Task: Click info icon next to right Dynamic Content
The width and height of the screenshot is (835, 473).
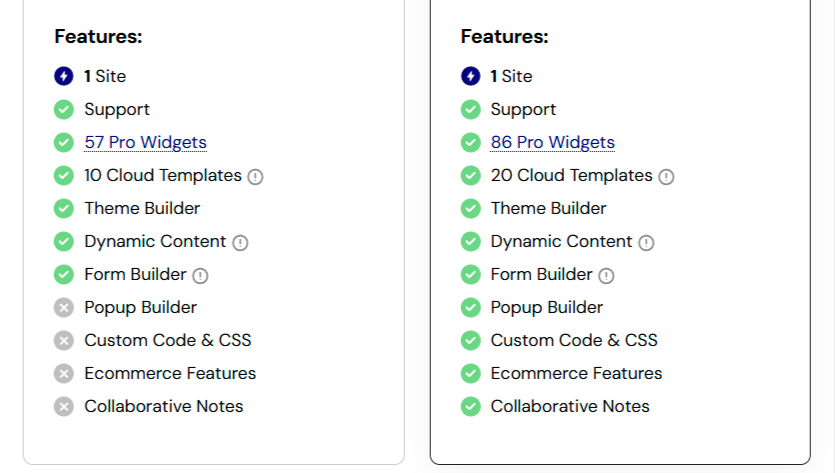Action: (646, 243)
